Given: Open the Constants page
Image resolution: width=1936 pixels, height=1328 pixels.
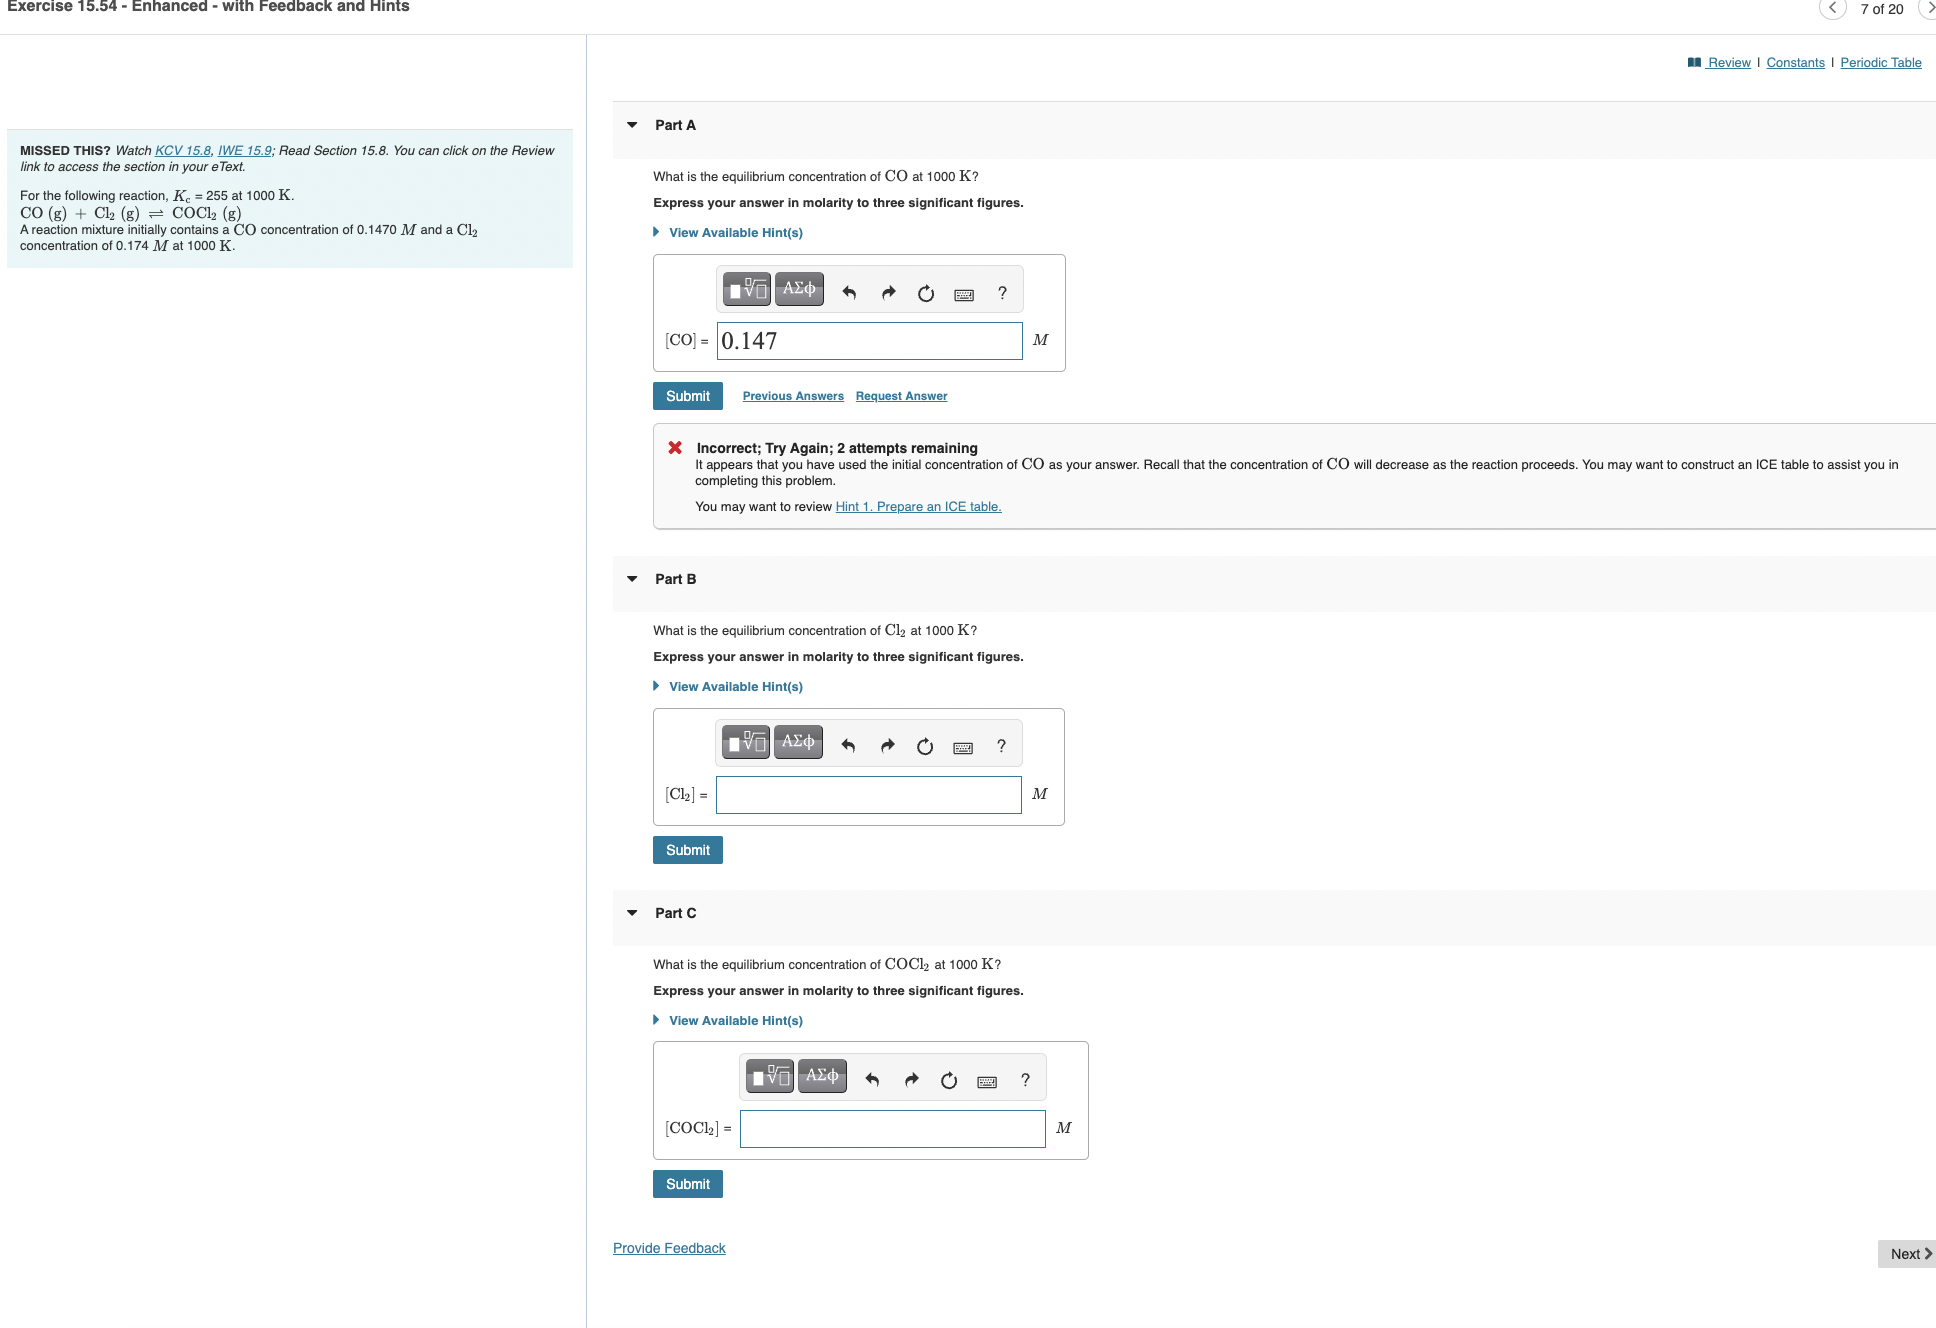Looking at the screenshot, I should coord(1795,62).
